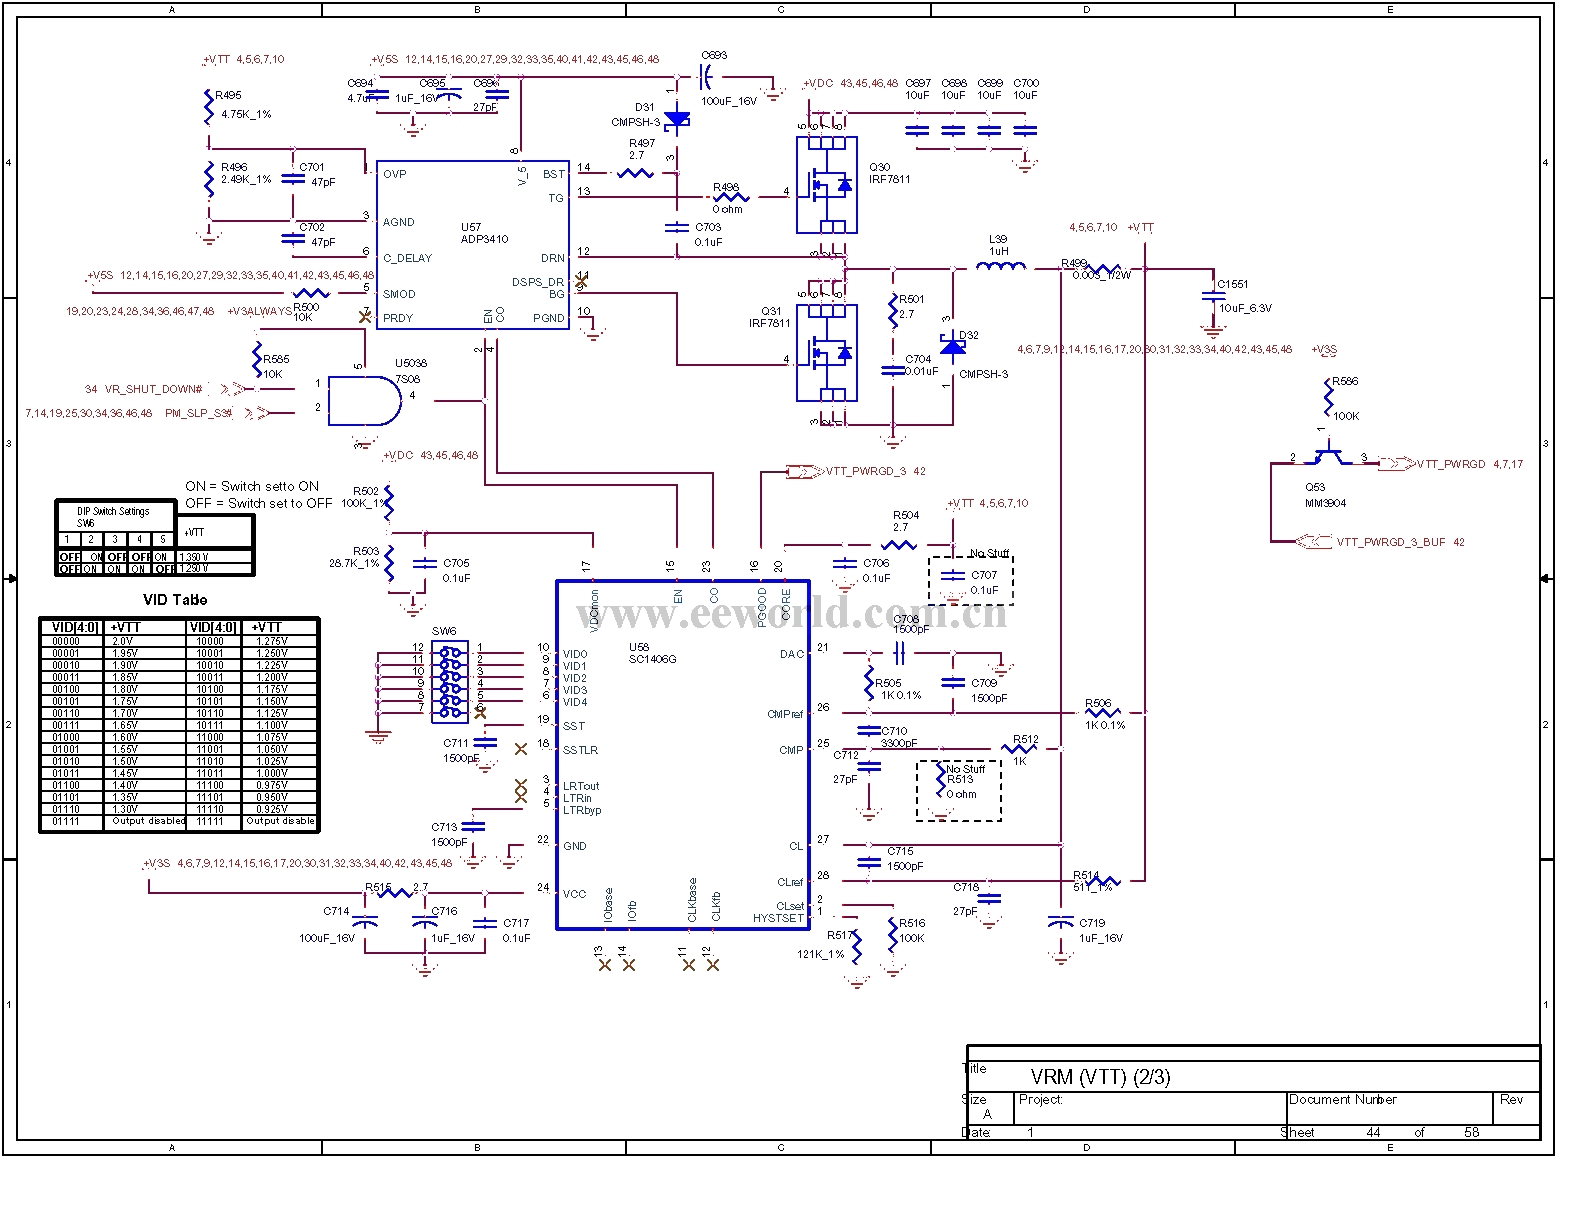The width and height of the screenshot is (1584, 1223).
Task: Click the ON = Switch set to ON note
Action: pyautogui.click(x=252, y=486)
